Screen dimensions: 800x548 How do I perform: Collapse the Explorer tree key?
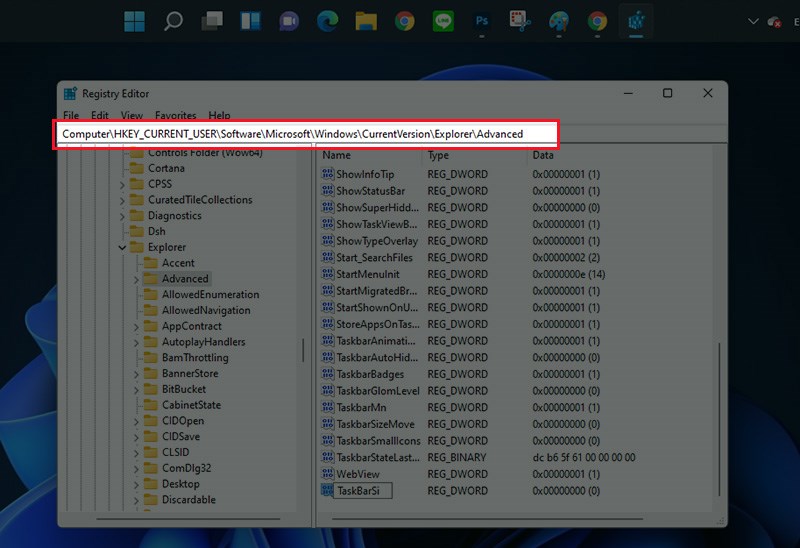point(123,247)
